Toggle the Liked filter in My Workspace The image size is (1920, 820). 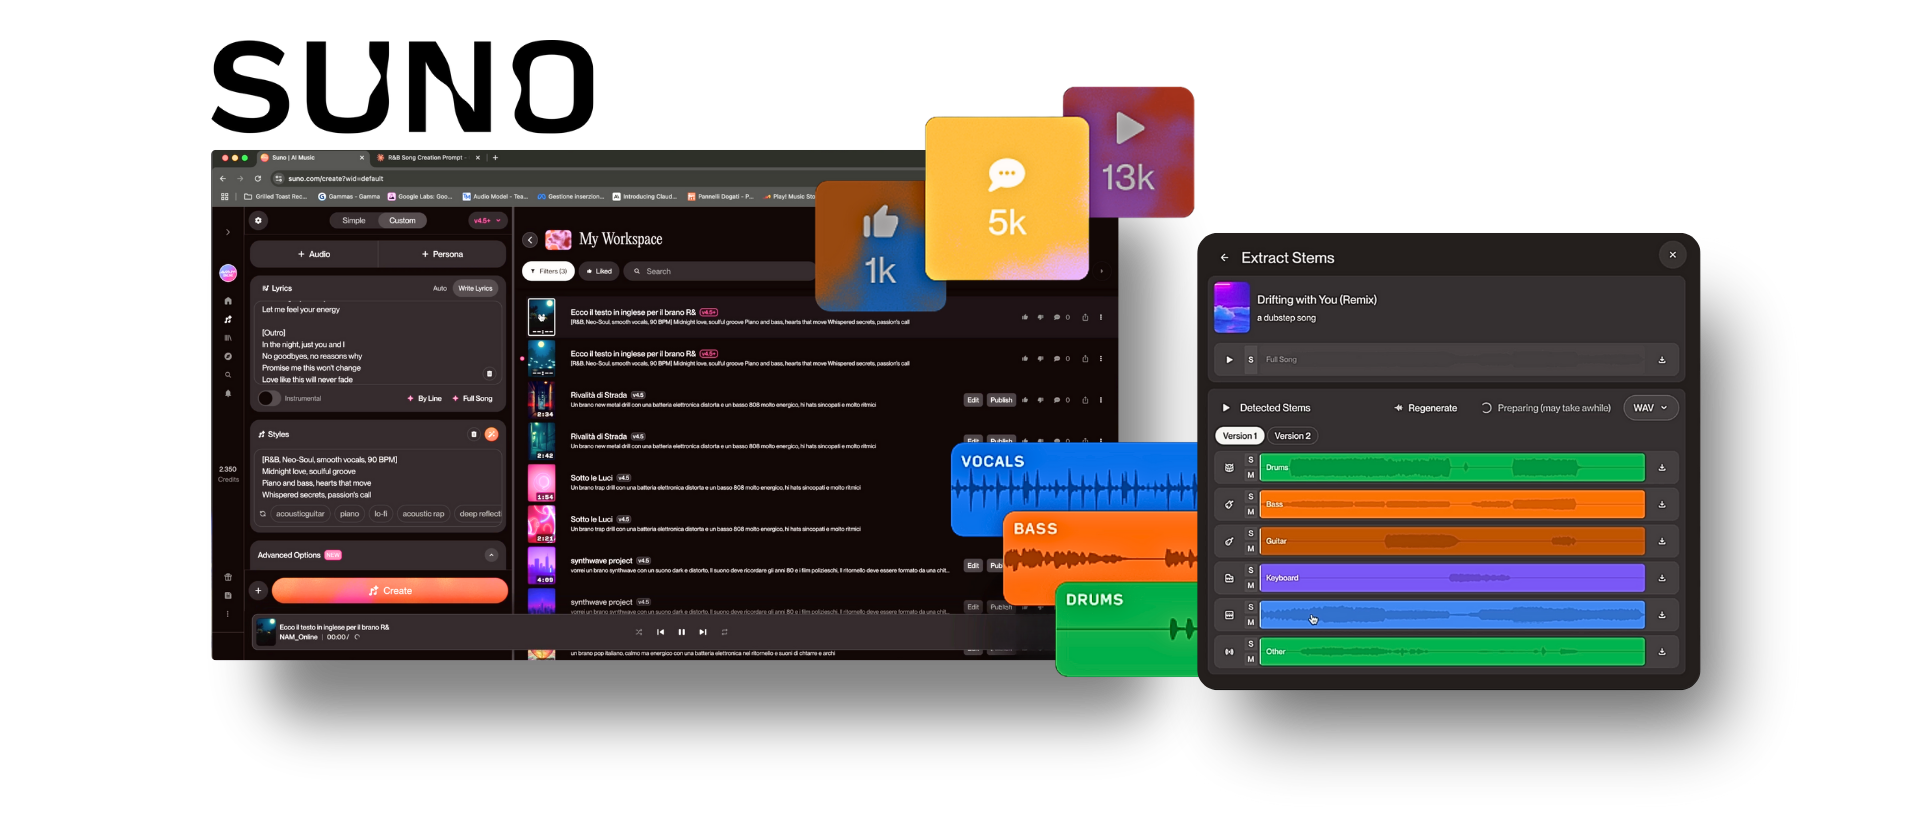point(600,271)
